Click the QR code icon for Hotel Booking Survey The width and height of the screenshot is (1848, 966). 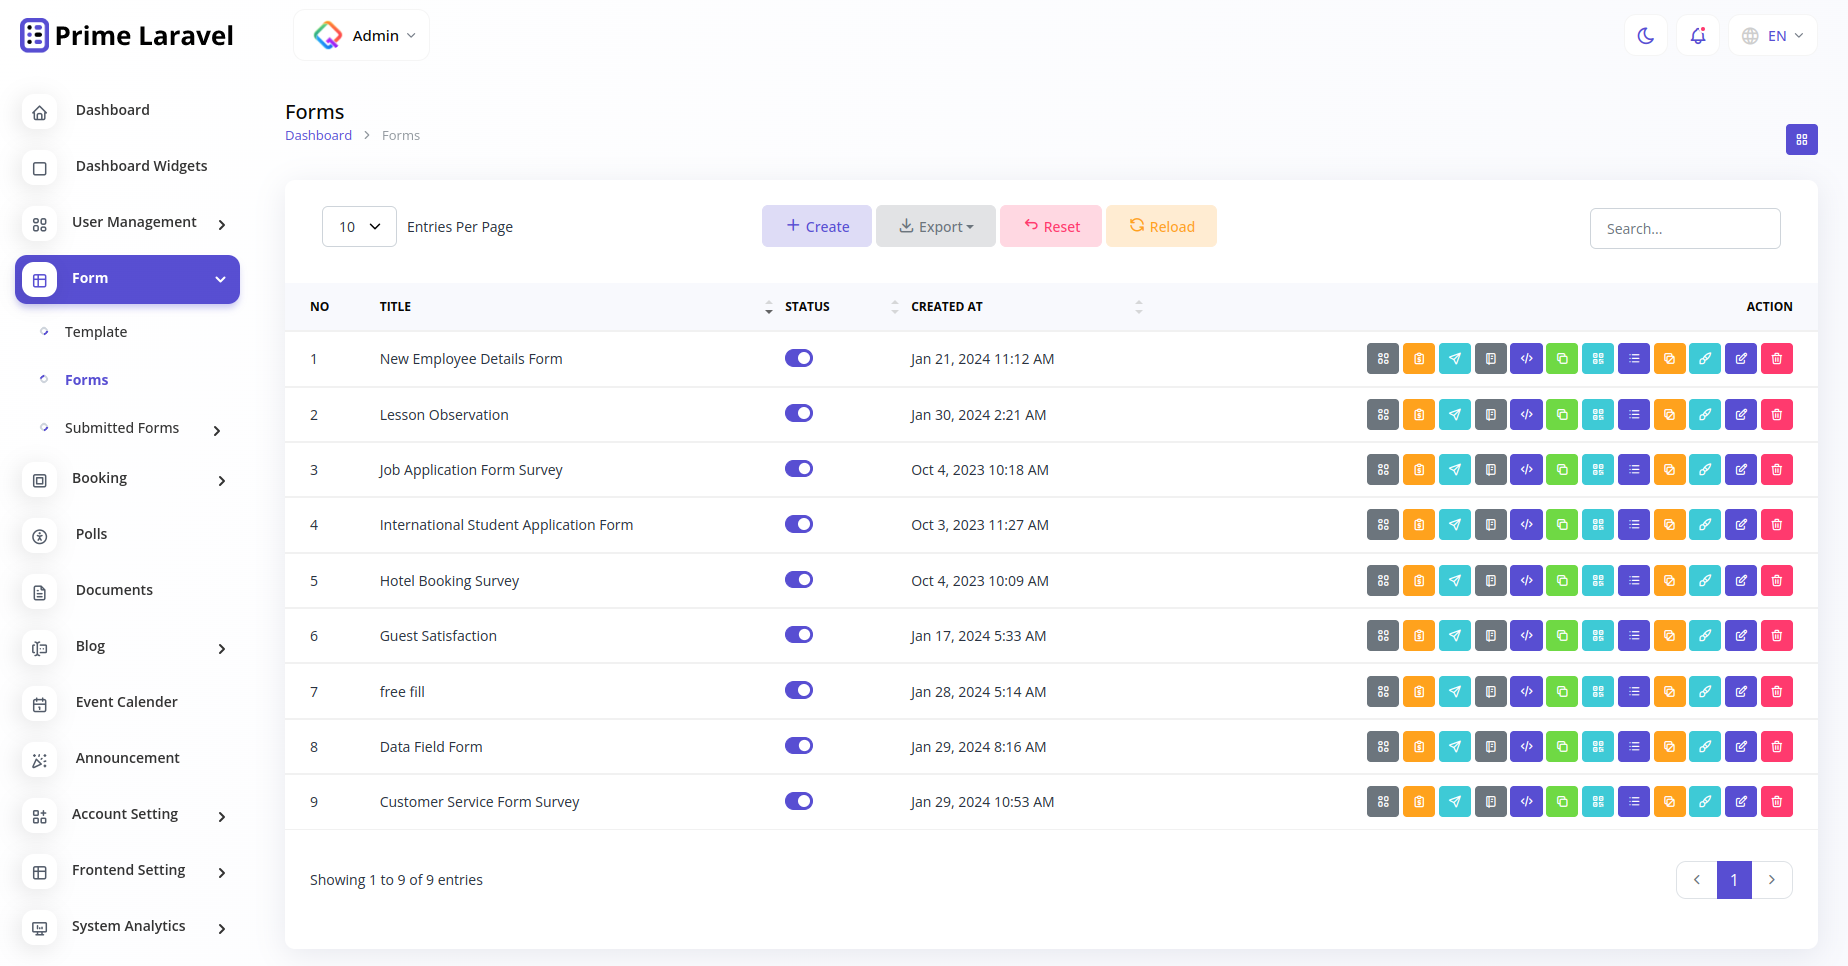pyautogui.click(x=1598, y=580)
